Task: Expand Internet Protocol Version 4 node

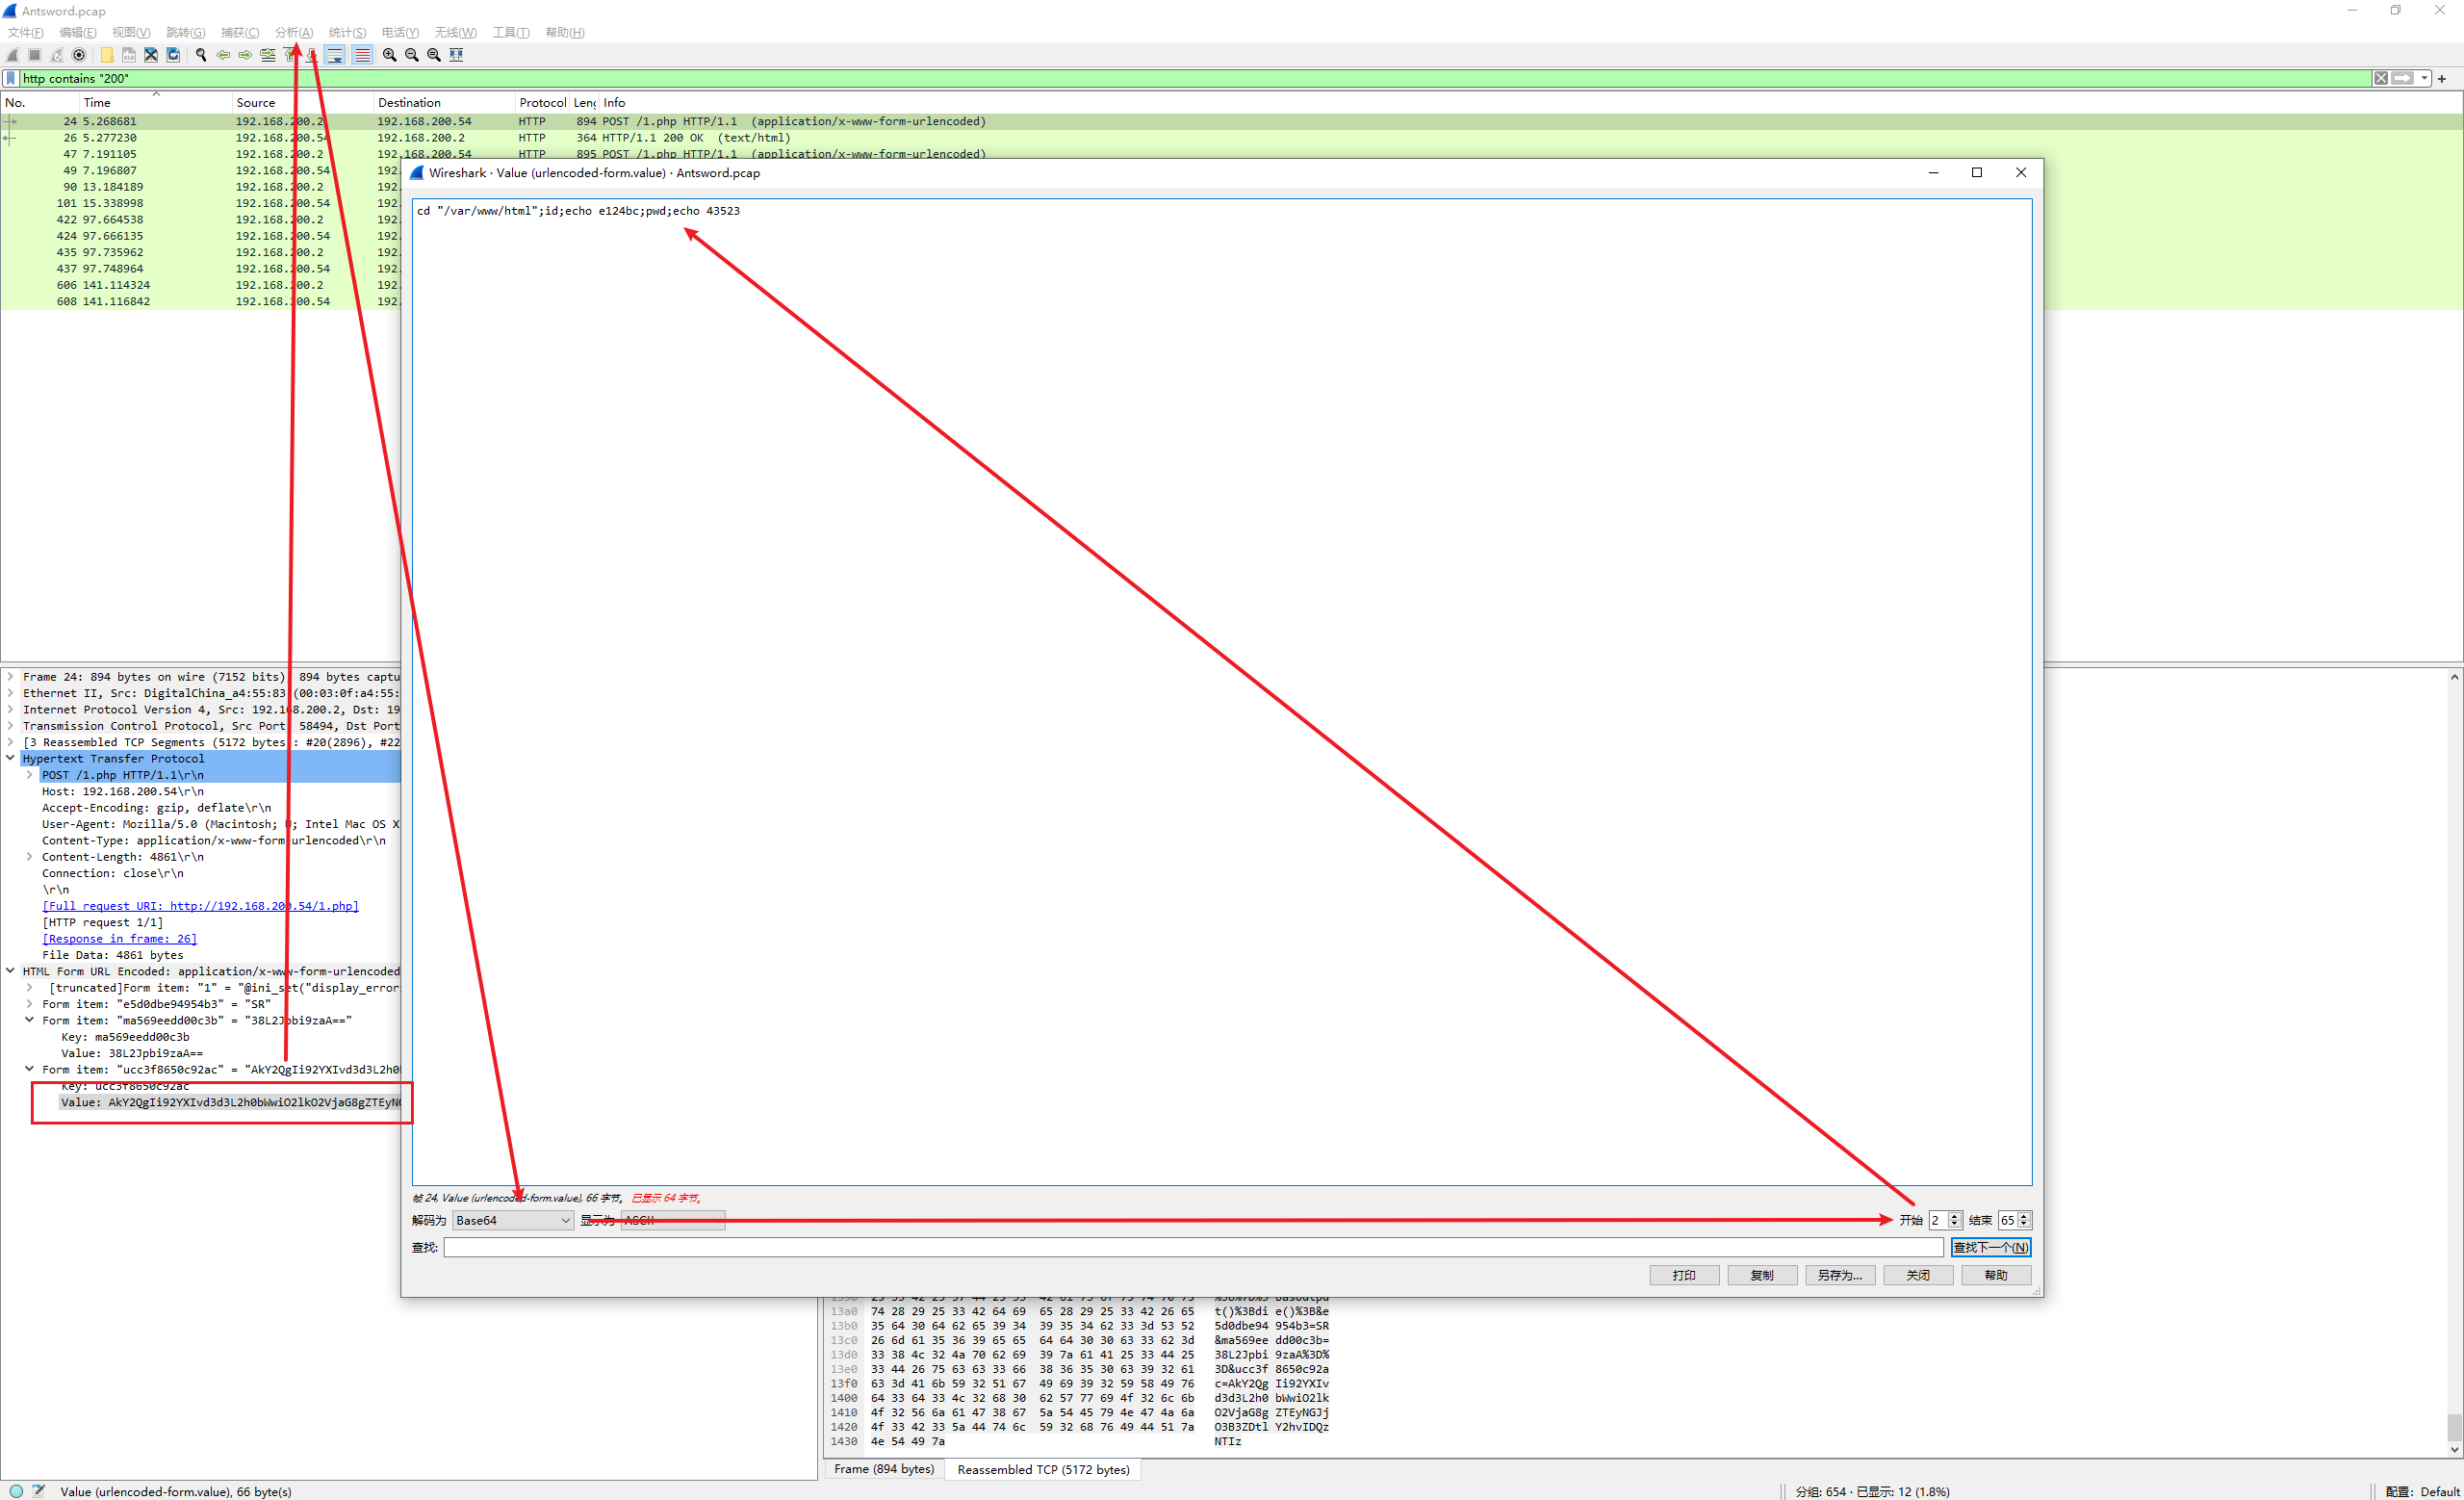Action: 10,710
